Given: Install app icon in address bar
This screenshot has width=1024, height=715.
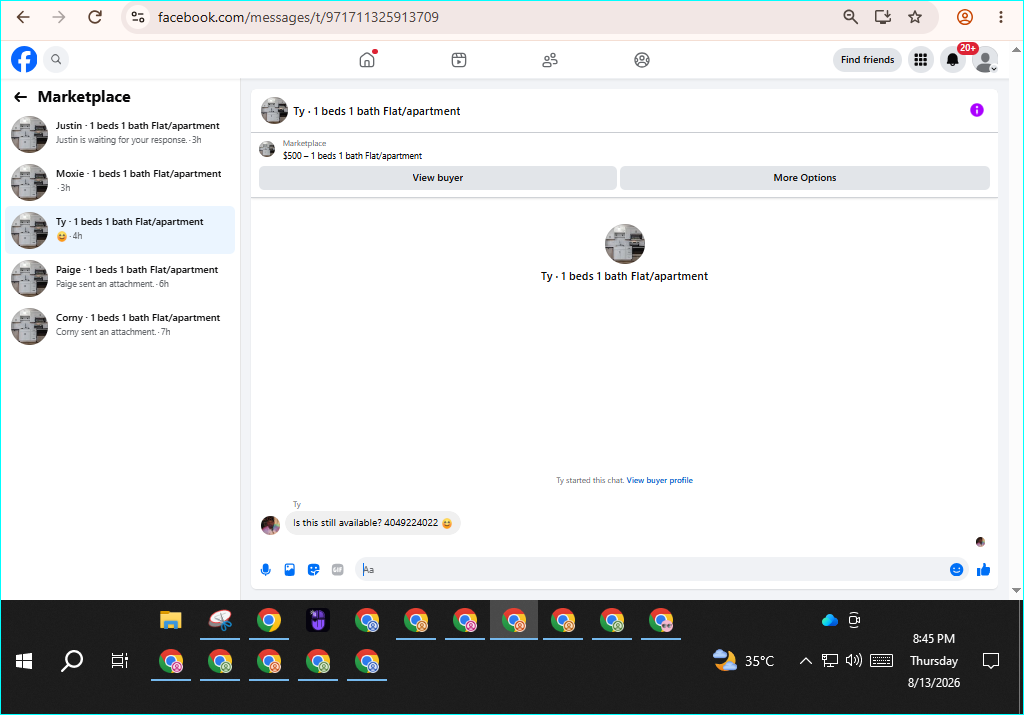Looking at the screenshot, I should point(883,17).
